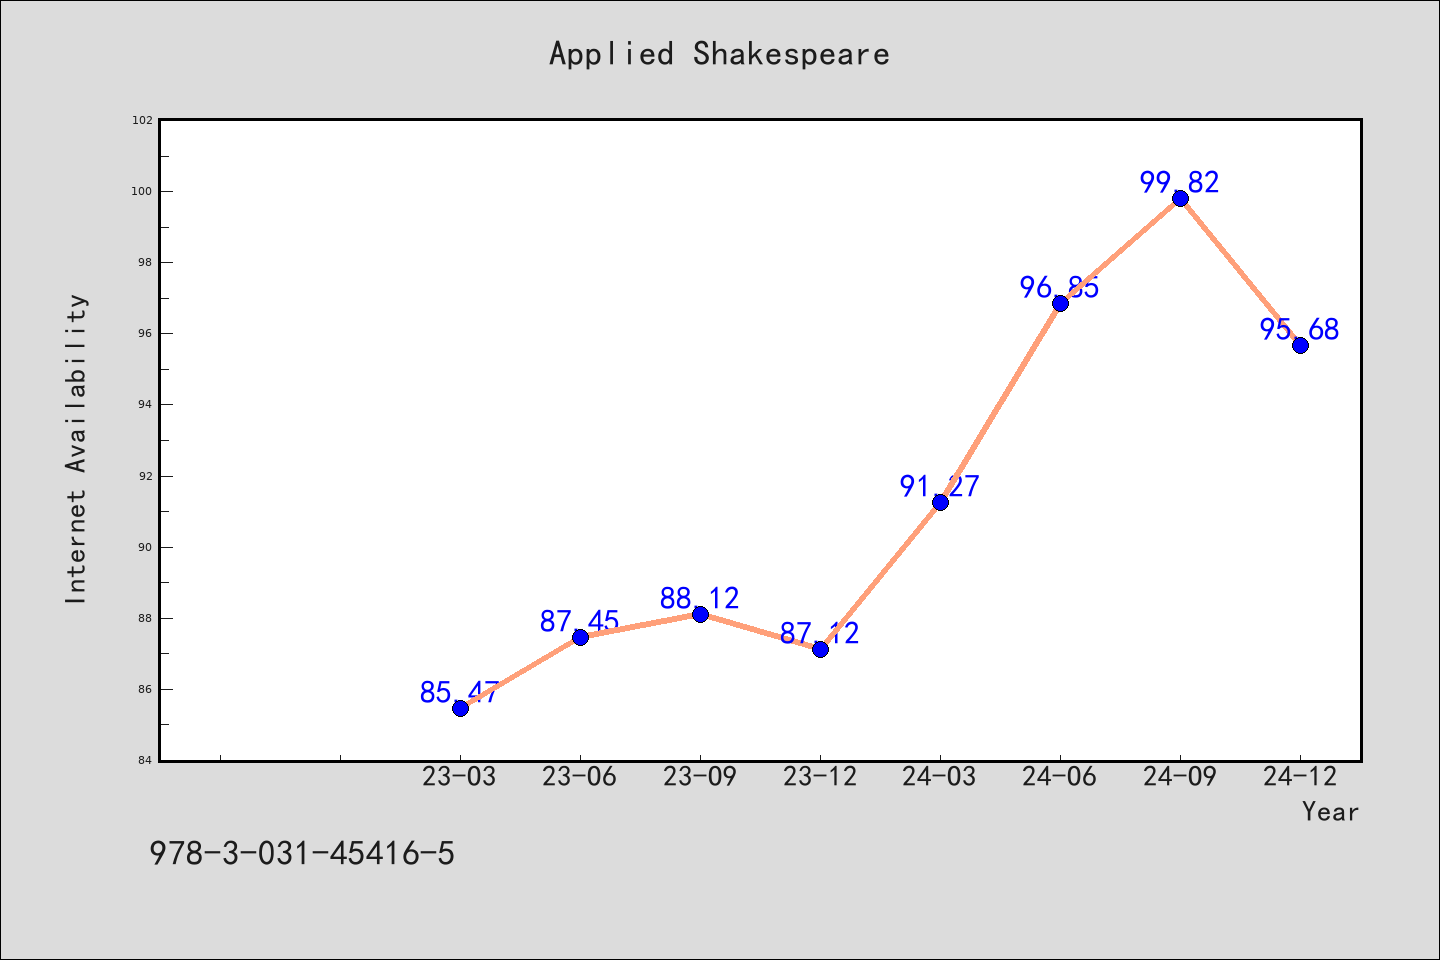1440x960 pixels.
Task: Select the last point labeled 95.68
Action: coord(1300,345)
